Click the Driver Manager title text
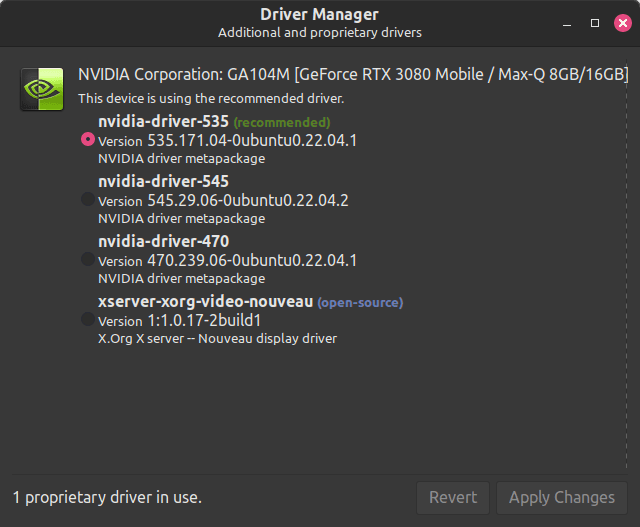 [x=320, y=15]
